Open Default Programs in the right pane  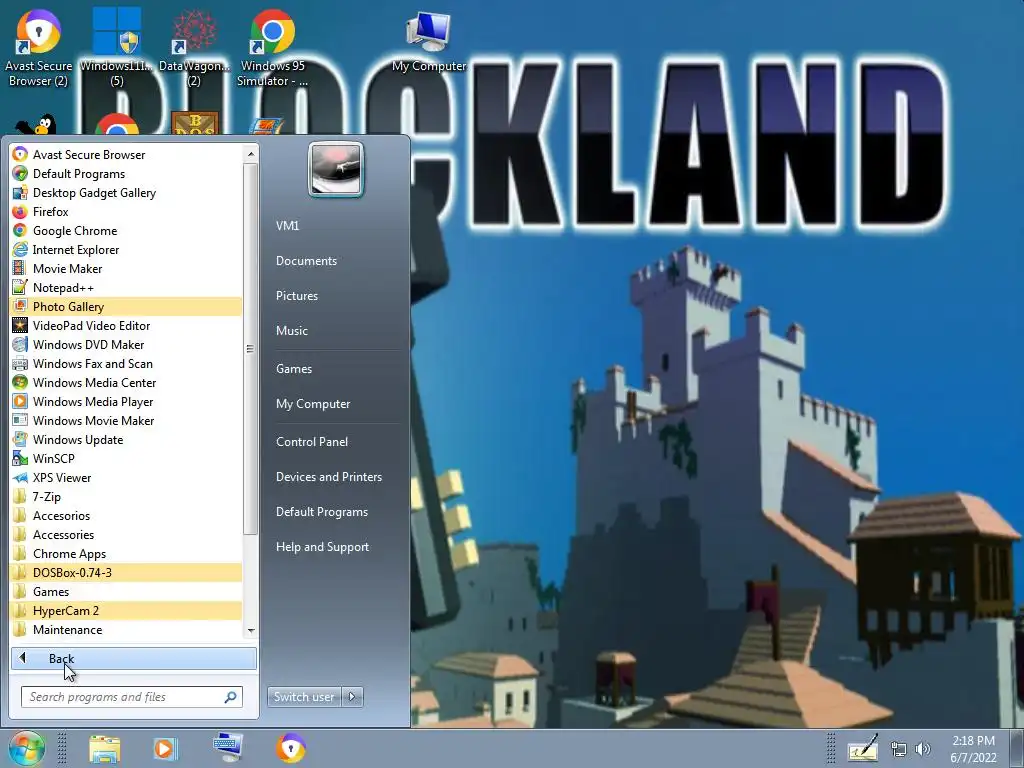pyautogui.click(x=322, y=512)
